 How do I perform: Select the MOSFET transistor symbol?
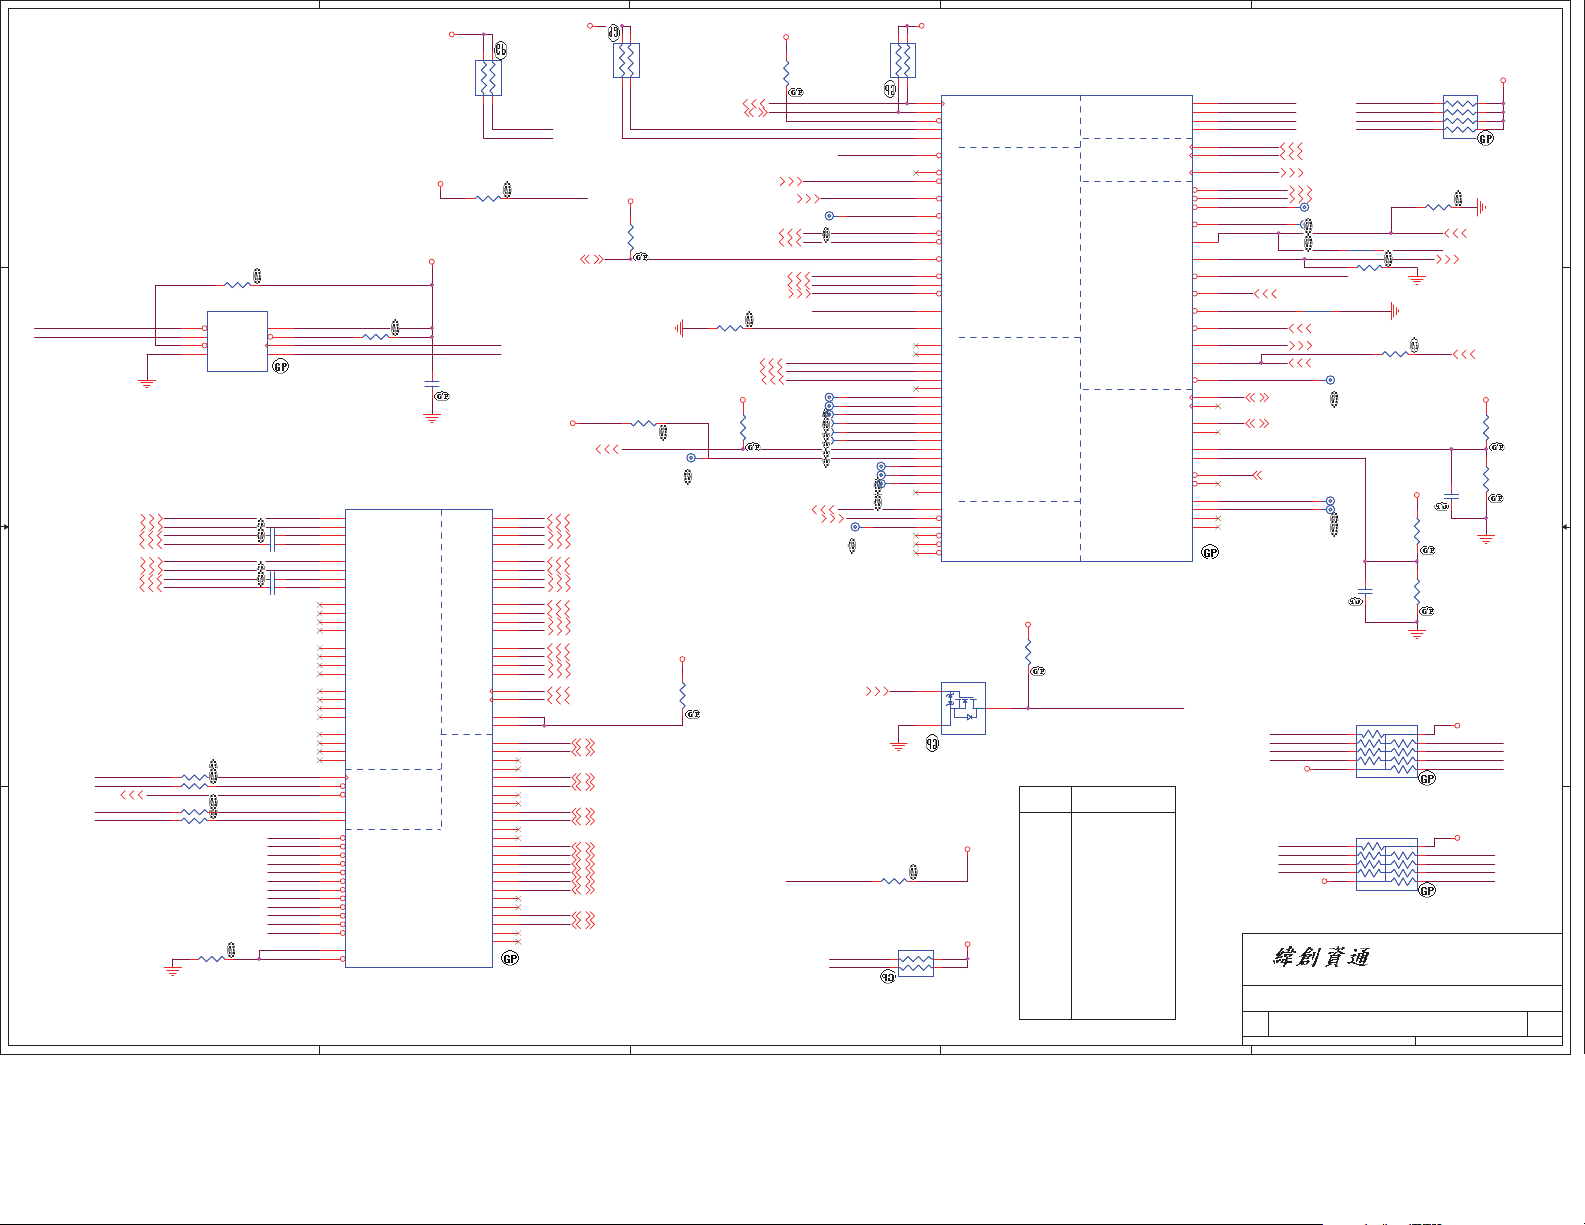coord(963,708)
